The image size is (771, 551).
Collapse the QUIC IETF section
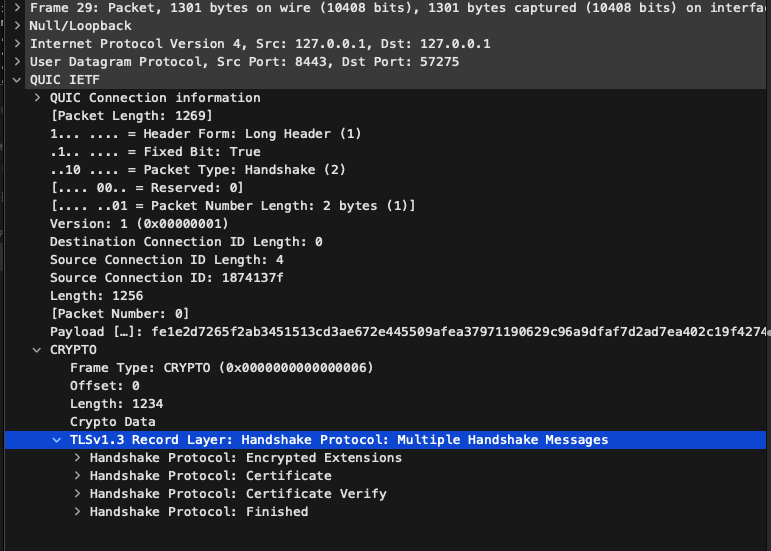pos(17,80)
